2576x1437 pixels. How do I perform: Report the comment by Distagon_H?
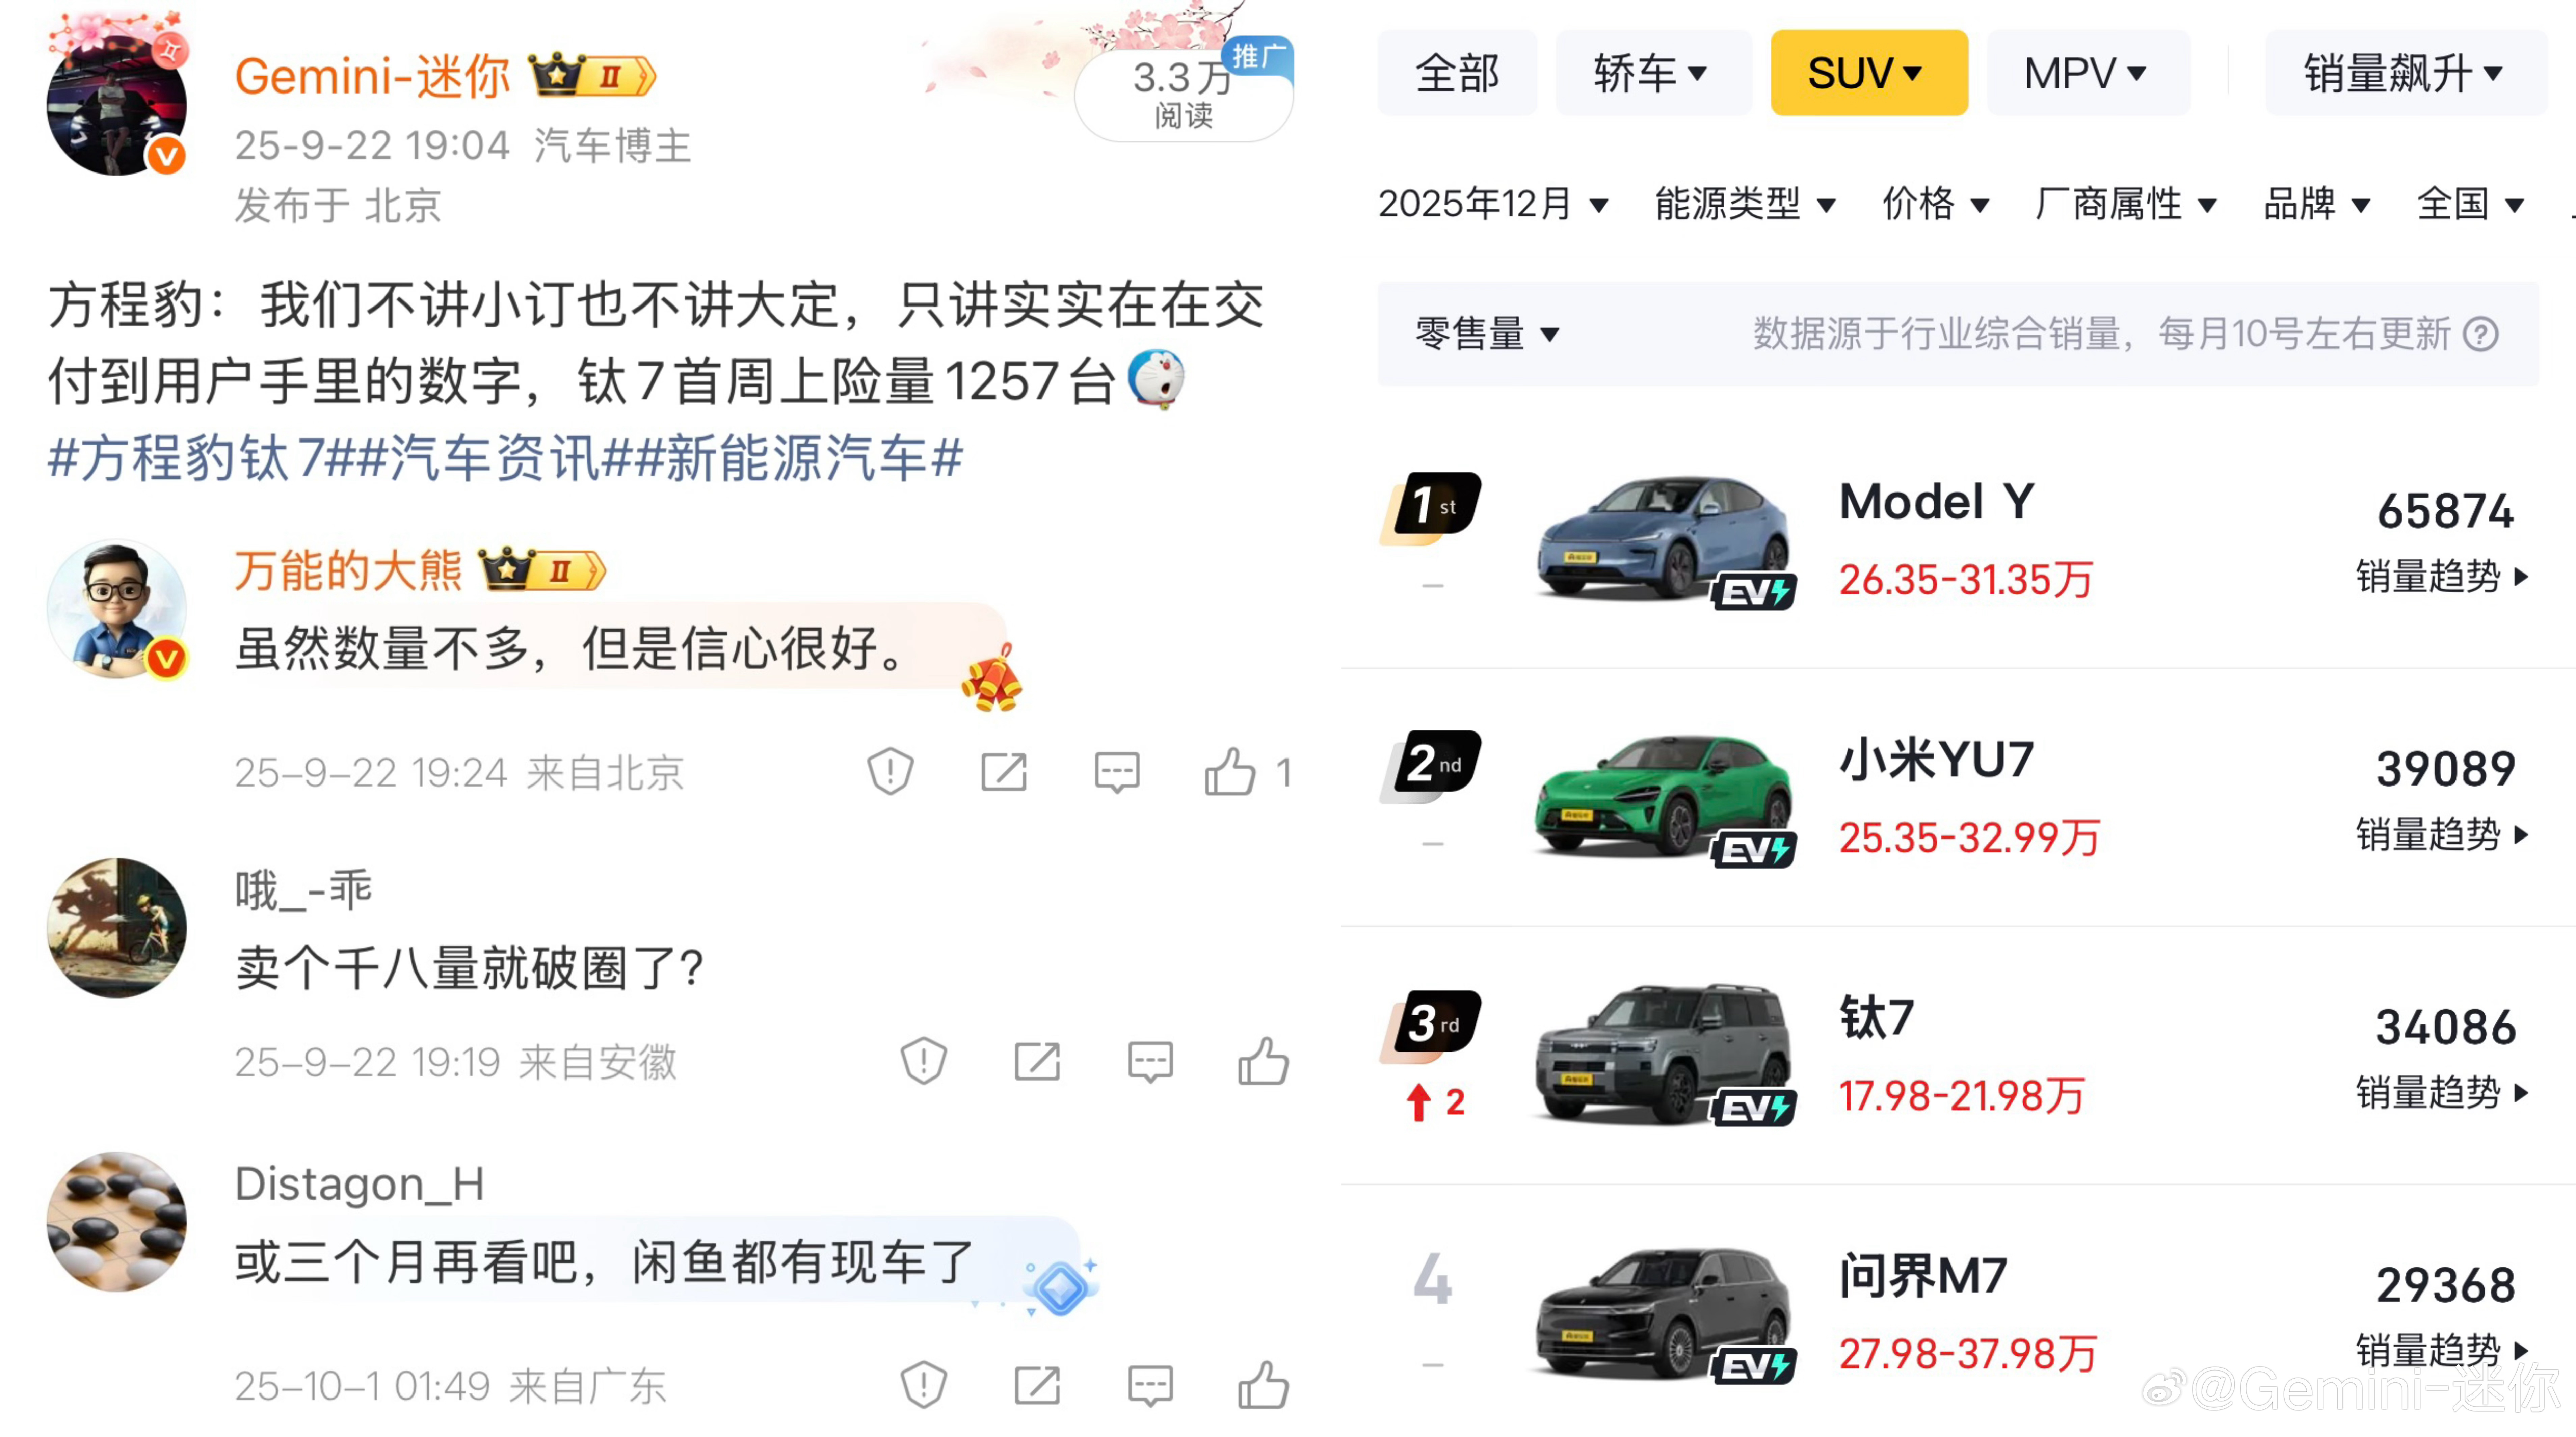coord(923,1386)
